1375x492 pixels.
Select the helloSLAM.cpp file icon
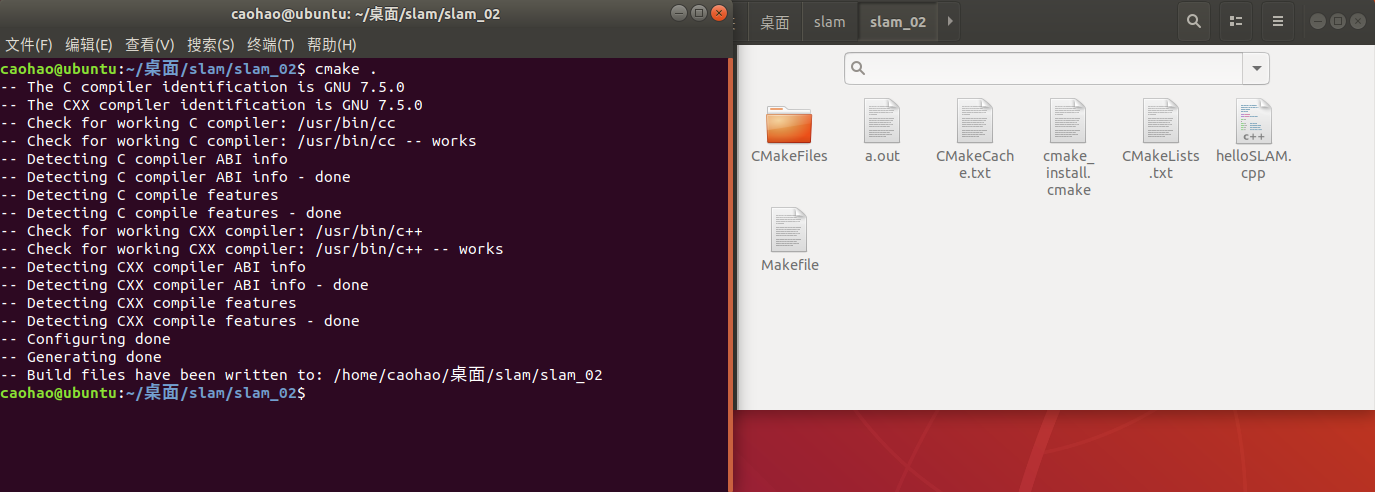tap(1254, 121)
